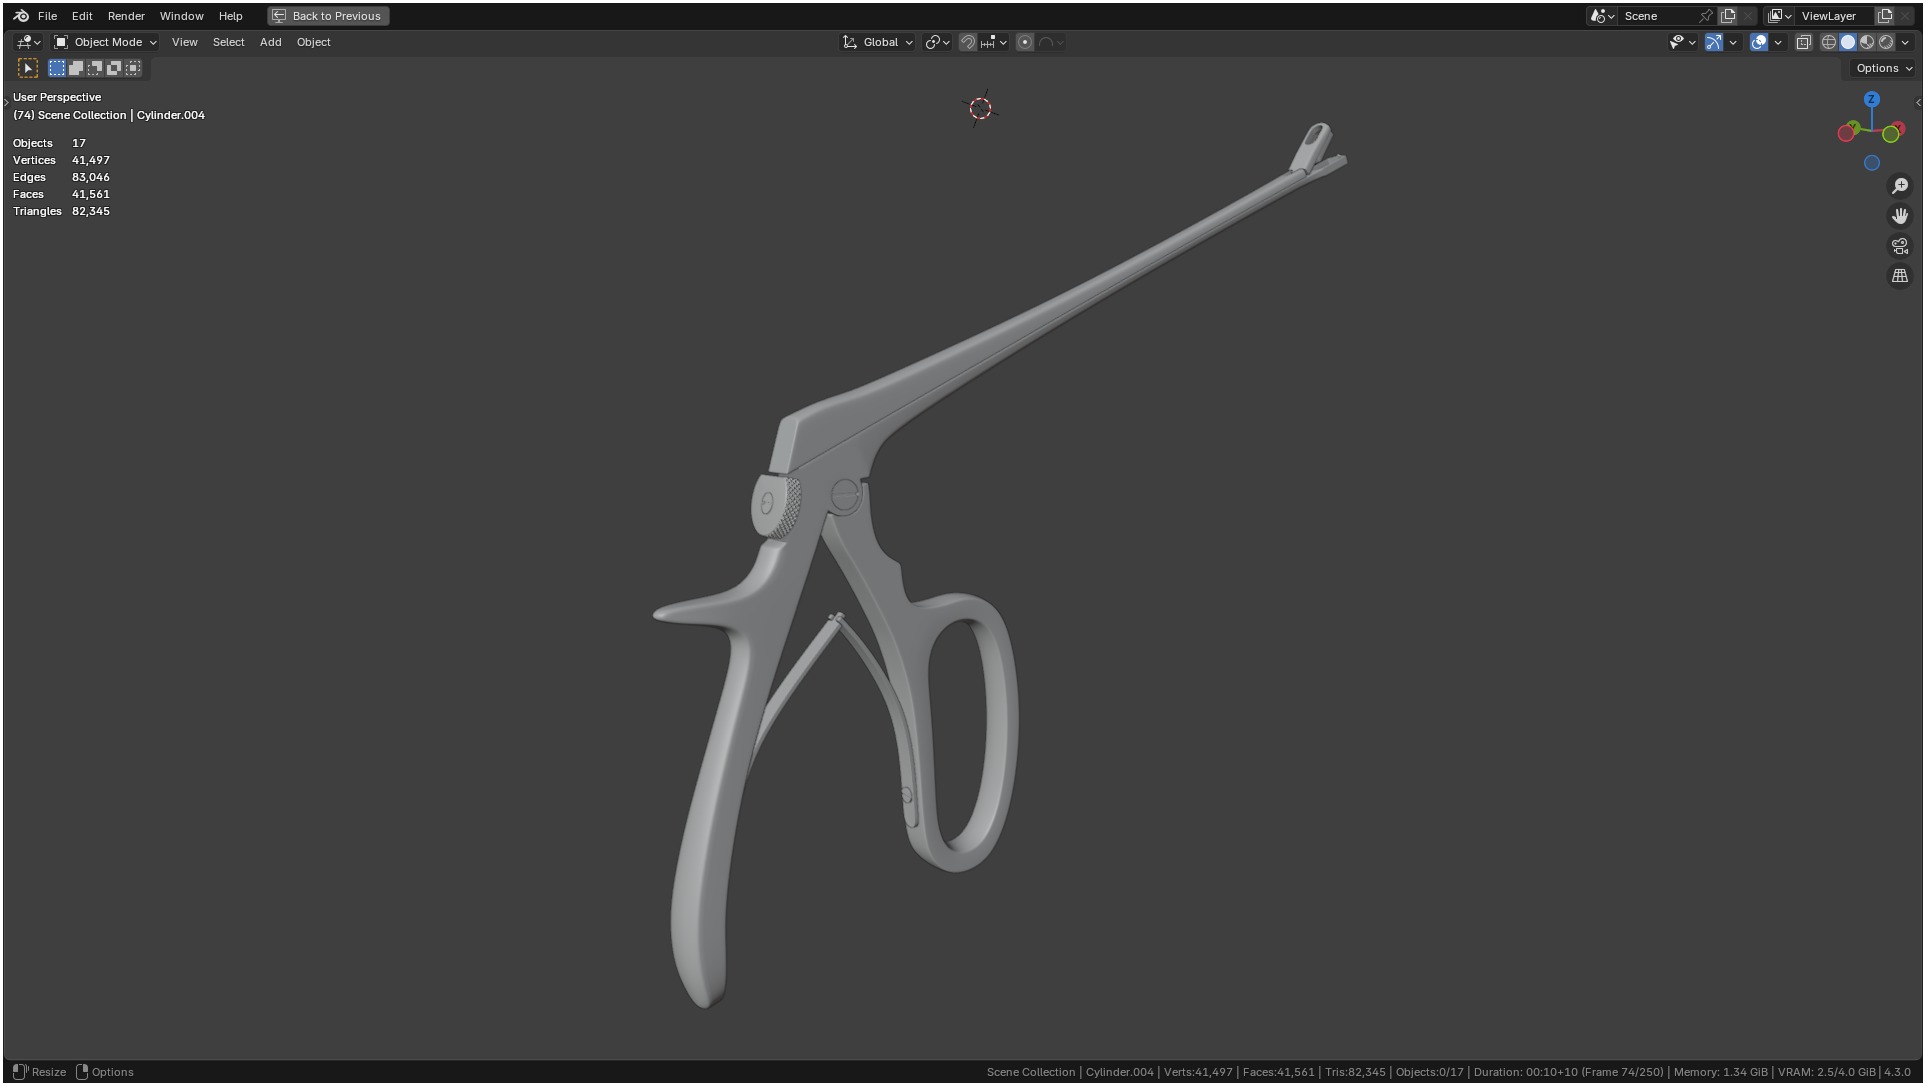Open the Help menu

point(231,16)
